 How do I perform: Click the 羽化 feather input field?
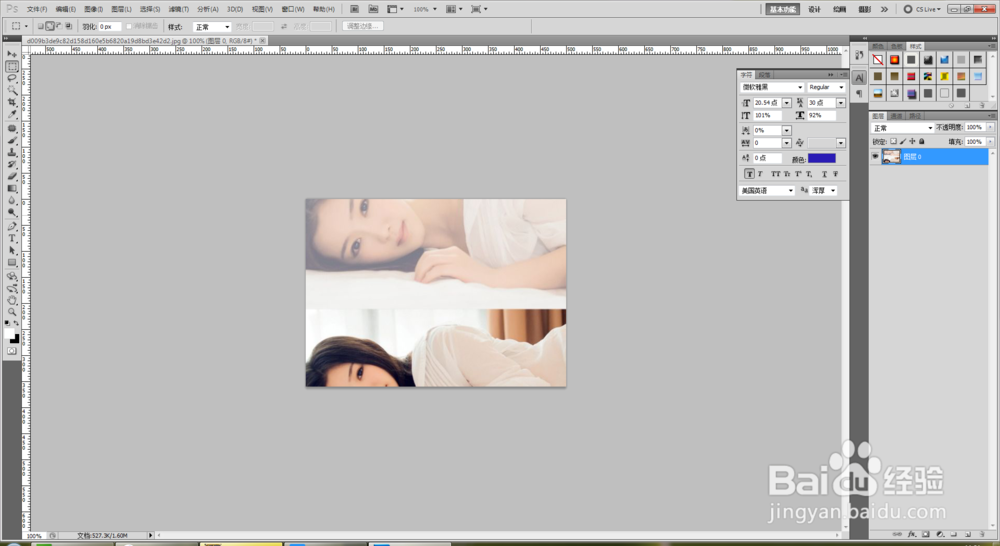[x=108, y=27]
